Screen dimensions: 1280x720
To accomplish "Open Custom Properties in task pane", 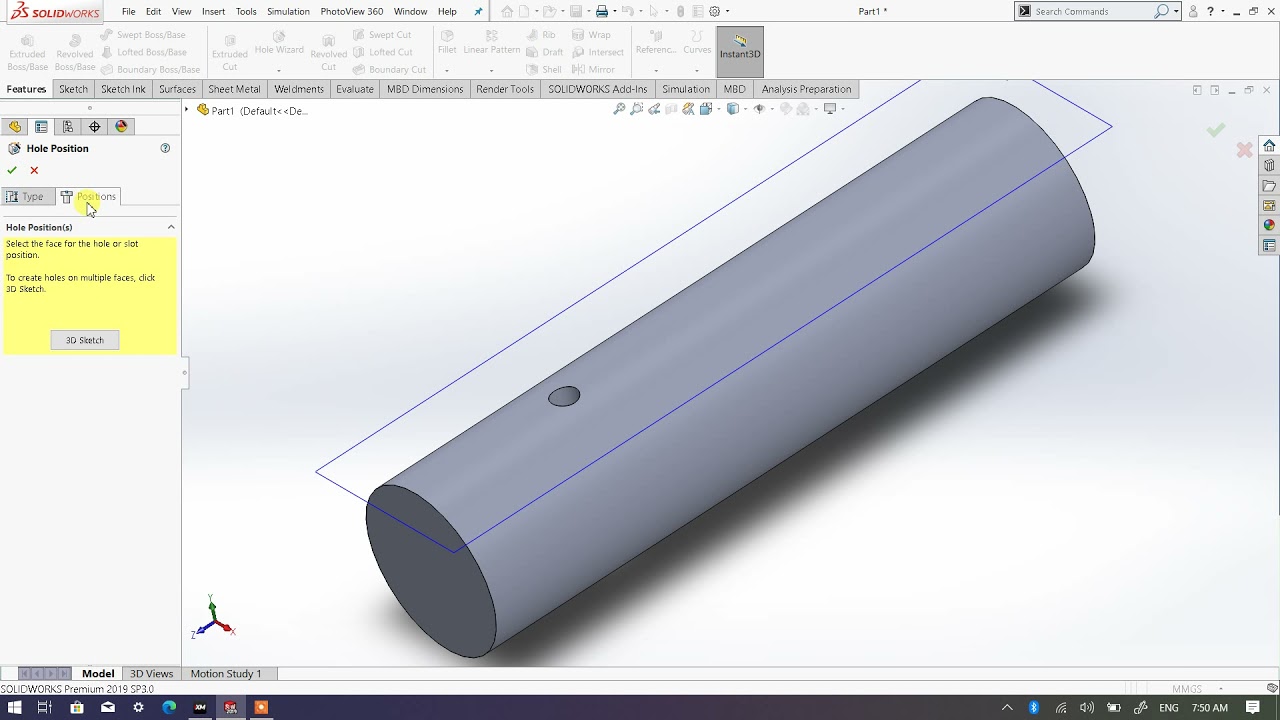I will (1269, 245).
